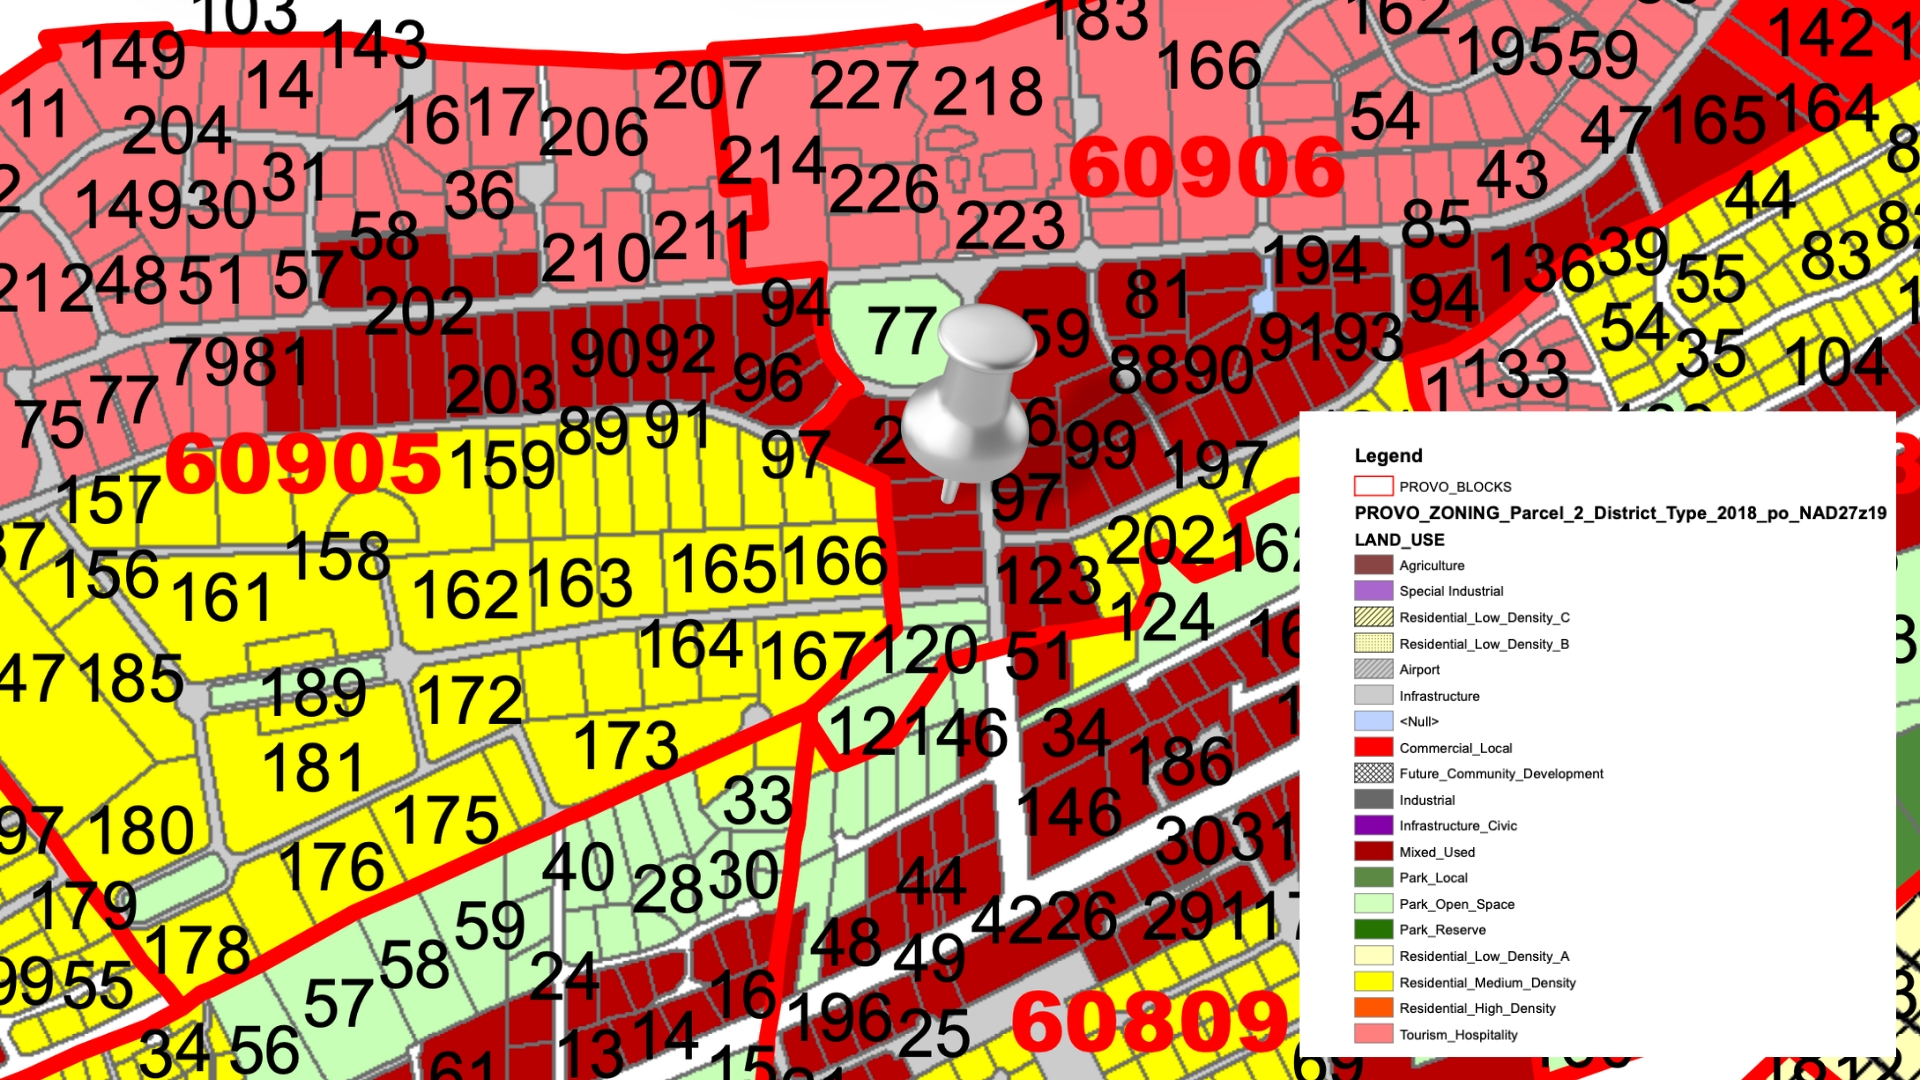The width and height of the screenshot is (1920, 1080).
Task: Select the Agriculture legend swatch
Action: [1373, 565]
